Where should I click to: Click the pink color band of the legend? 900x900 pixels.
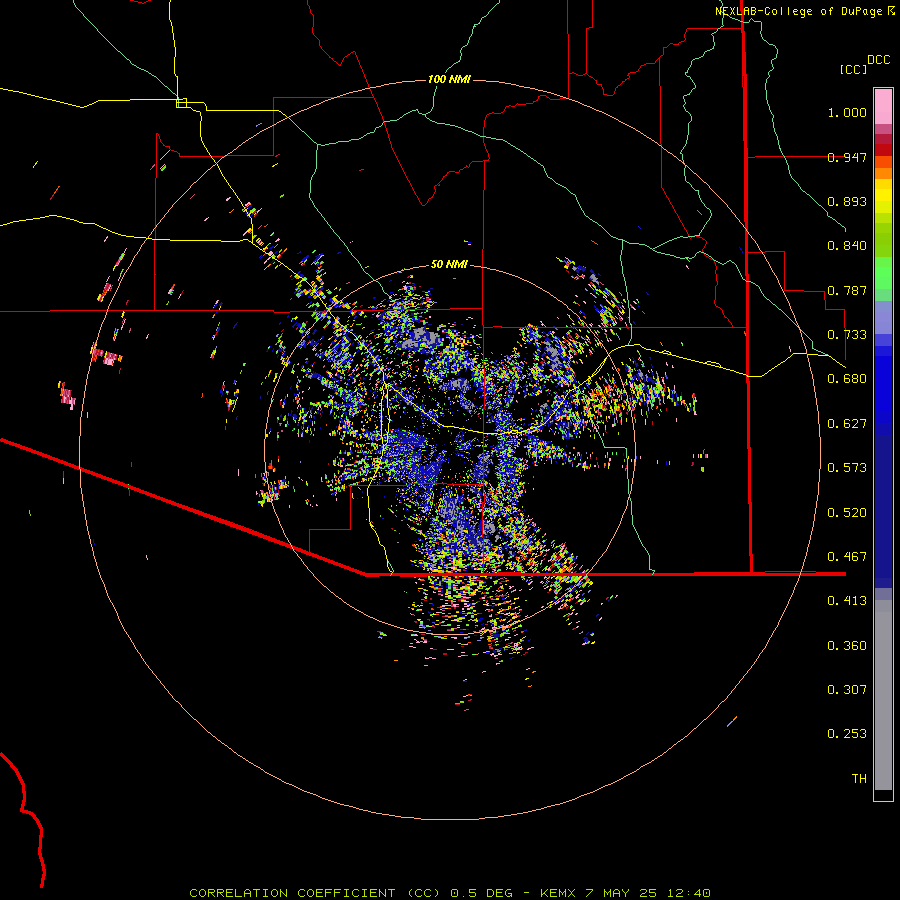click(x=883, y=106)
